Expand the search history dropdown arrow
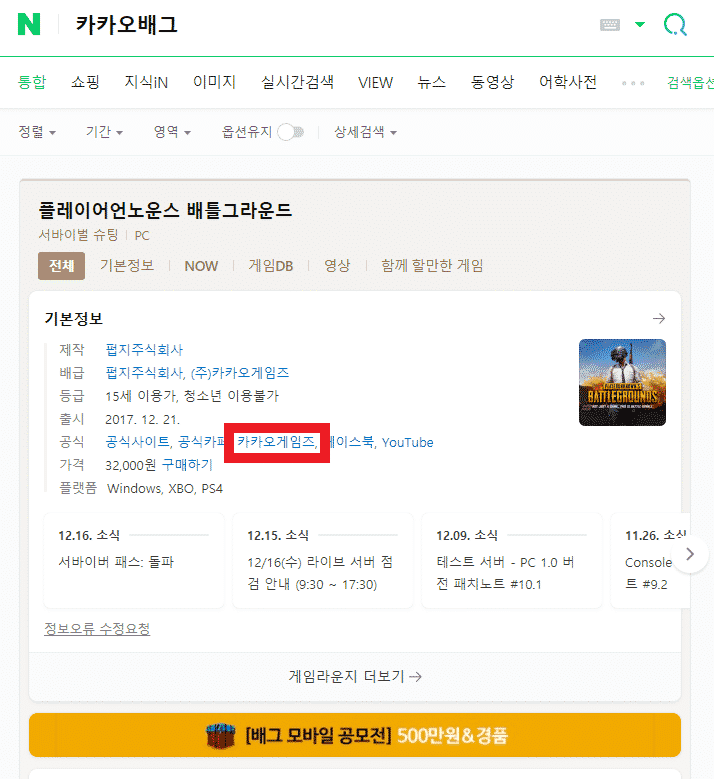This screenshot has height=779, width=714. 640,24
